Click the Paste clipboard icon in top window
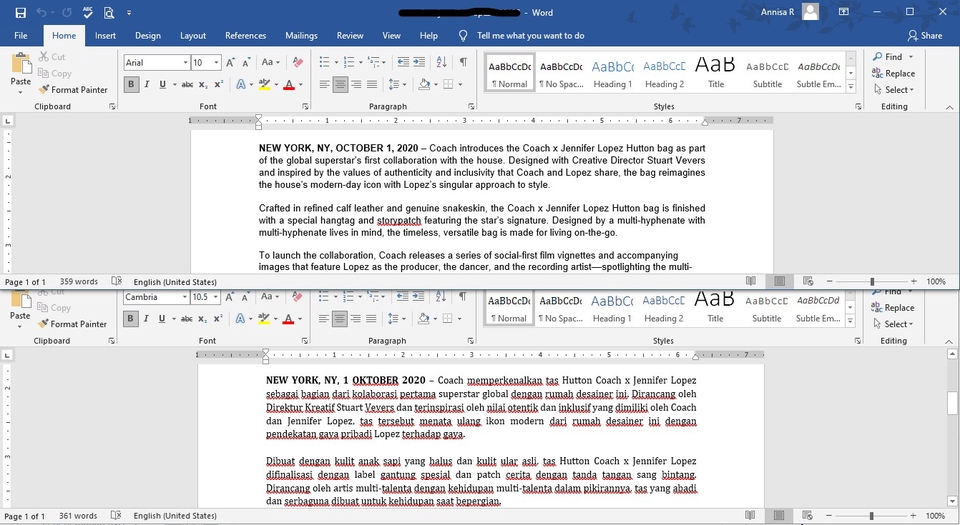 point(21,63)
